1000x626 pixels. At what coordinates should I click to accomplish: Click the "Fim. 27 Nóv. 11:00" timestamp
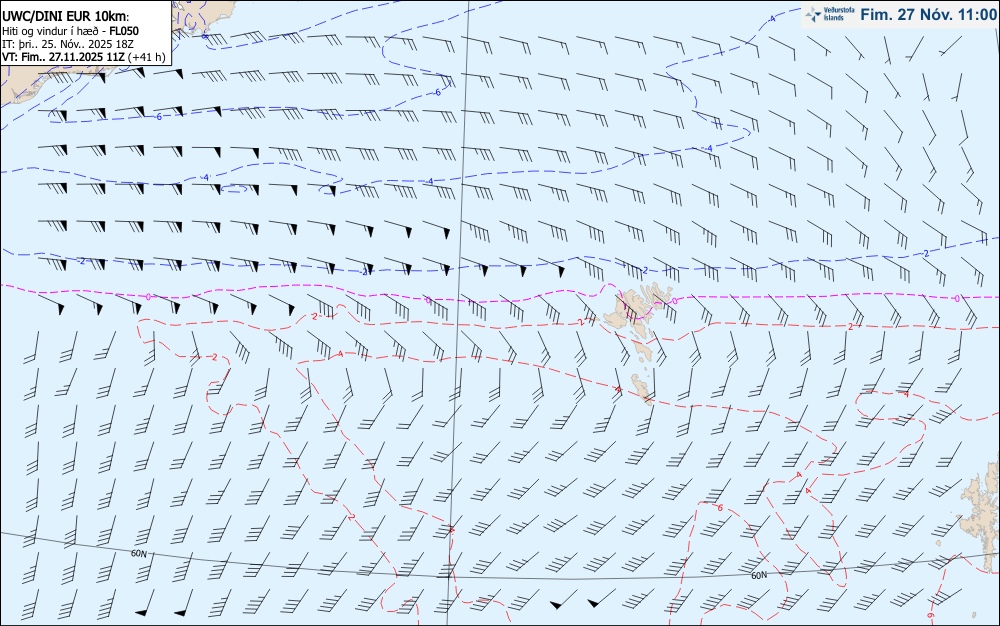tap(928, 15)
